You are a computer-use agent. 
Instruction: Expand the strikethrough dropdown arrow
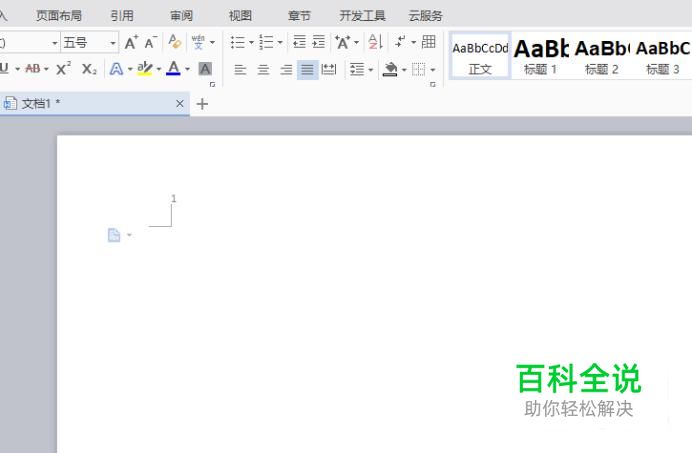(x=46, y=69)
